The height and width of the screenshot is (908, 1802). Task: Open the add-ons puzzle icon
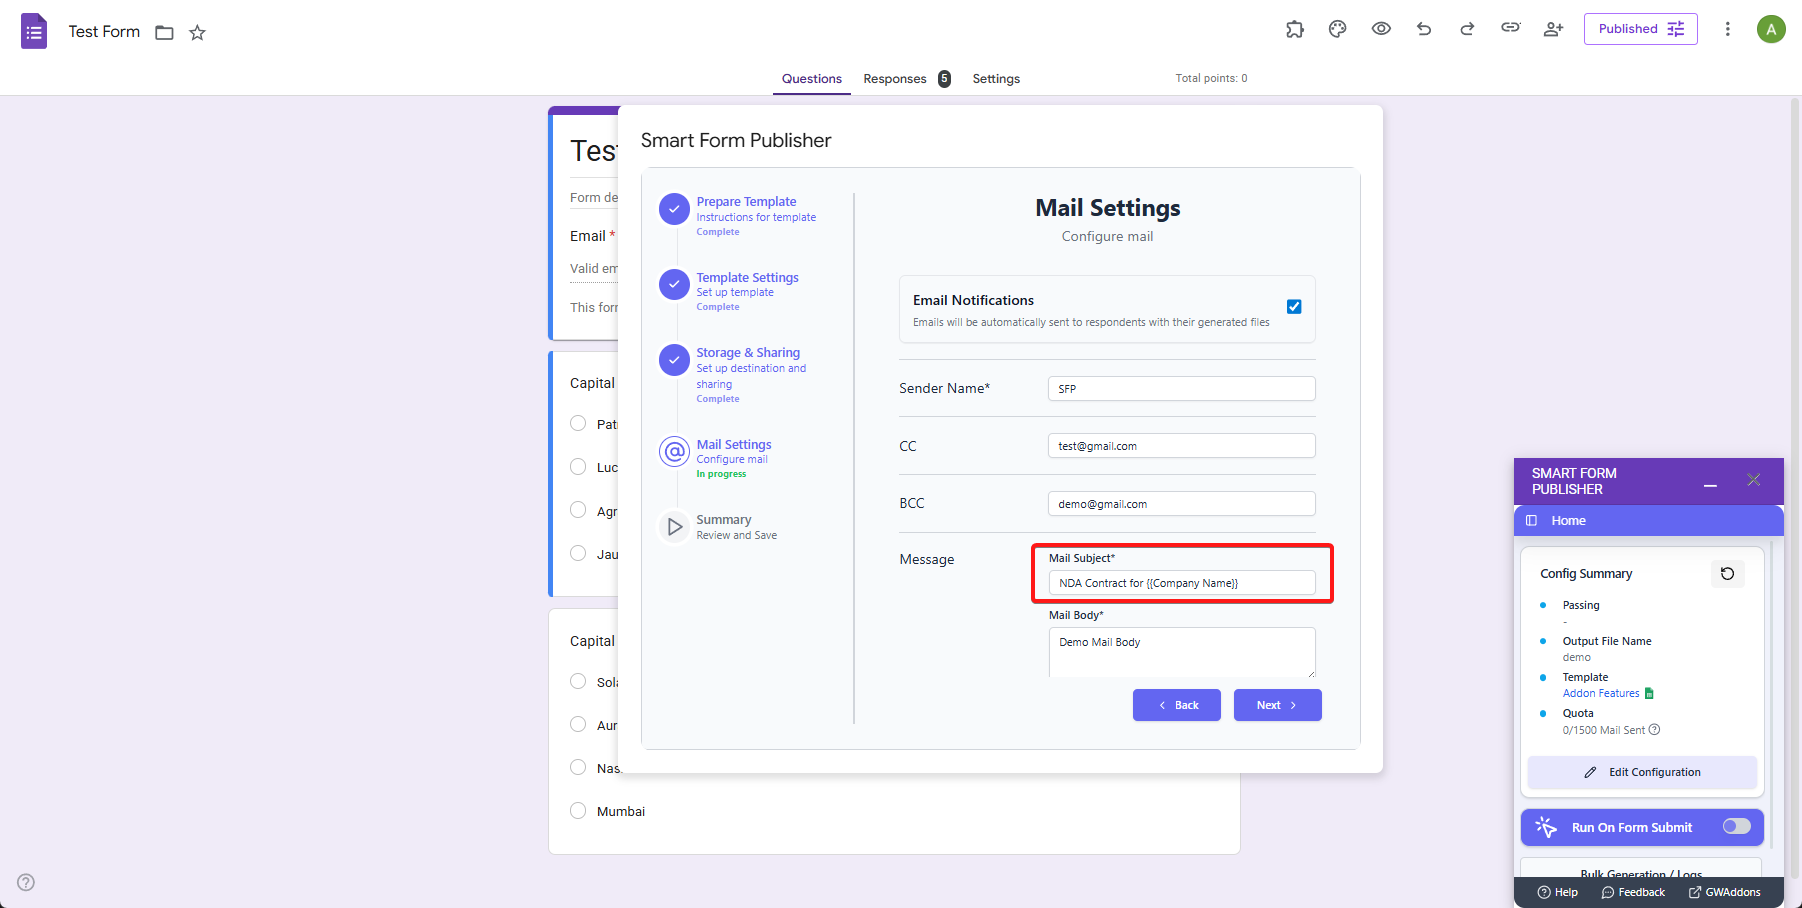click(x=1295, y=29)
